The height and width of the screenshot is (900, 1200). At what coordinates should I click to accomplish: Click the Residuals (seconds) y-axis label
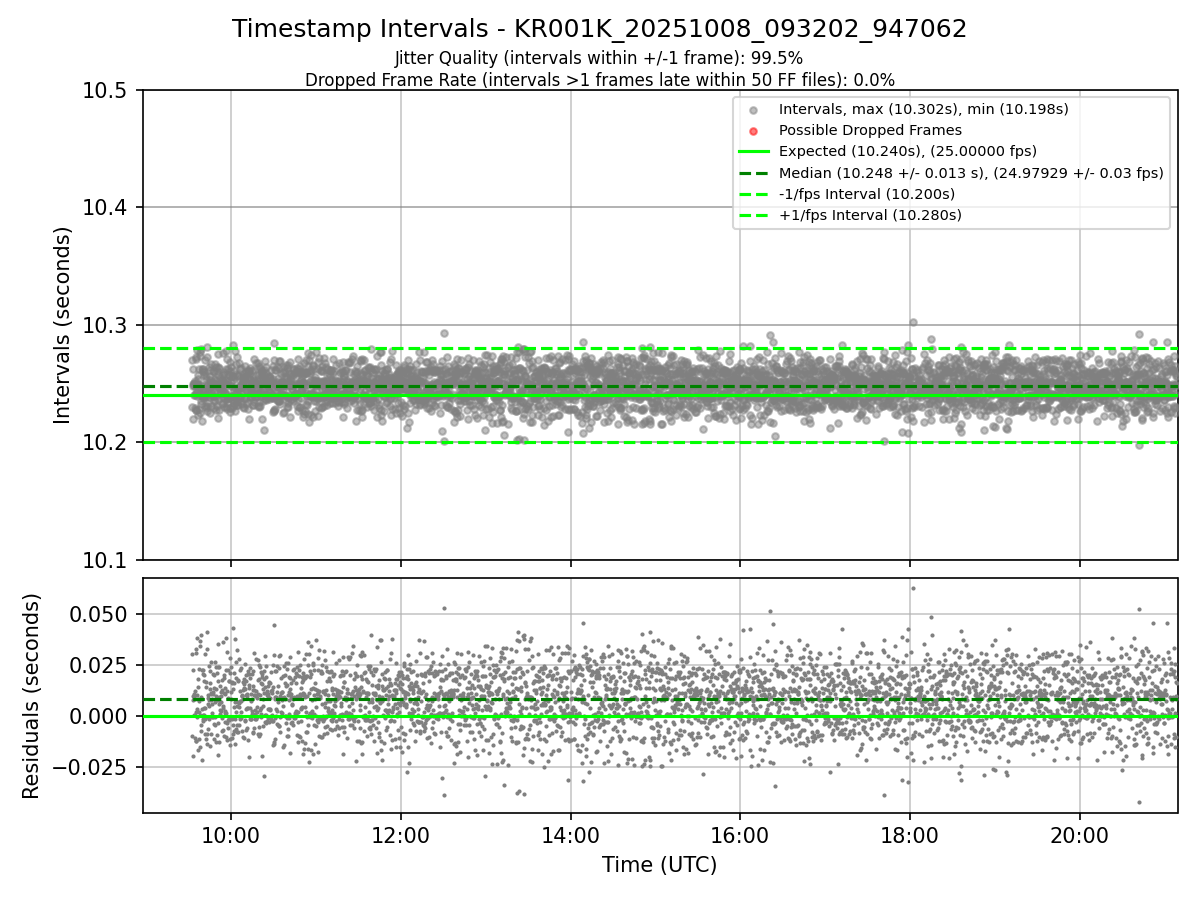32,696
